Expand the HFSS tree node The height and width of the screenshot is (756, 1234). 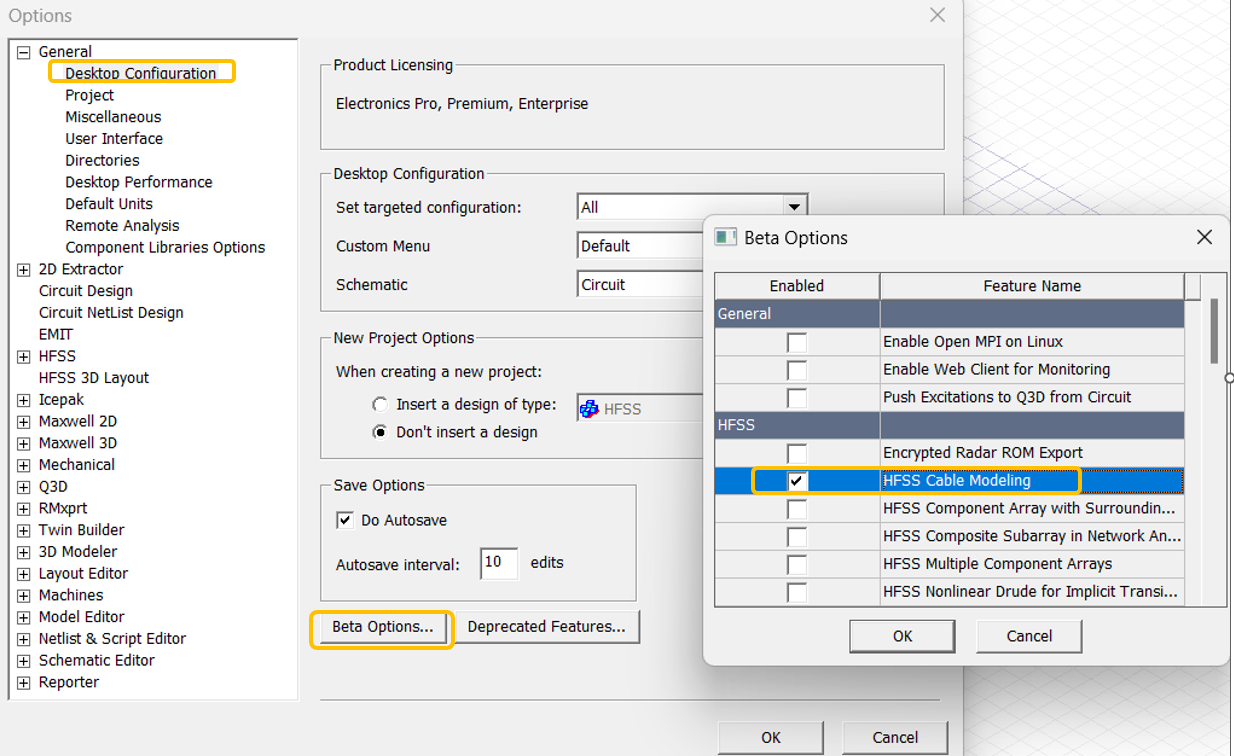pos(24,357)
